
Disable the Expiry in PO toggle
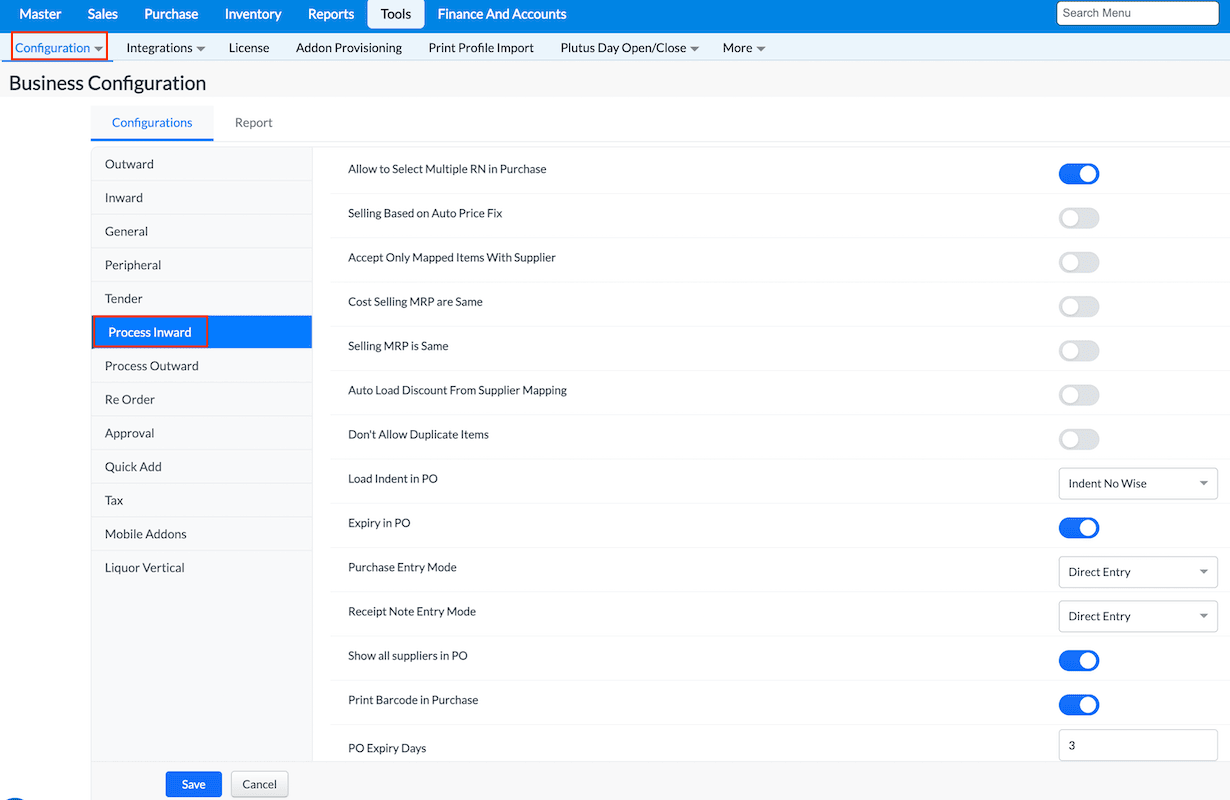coord(1079,527)
